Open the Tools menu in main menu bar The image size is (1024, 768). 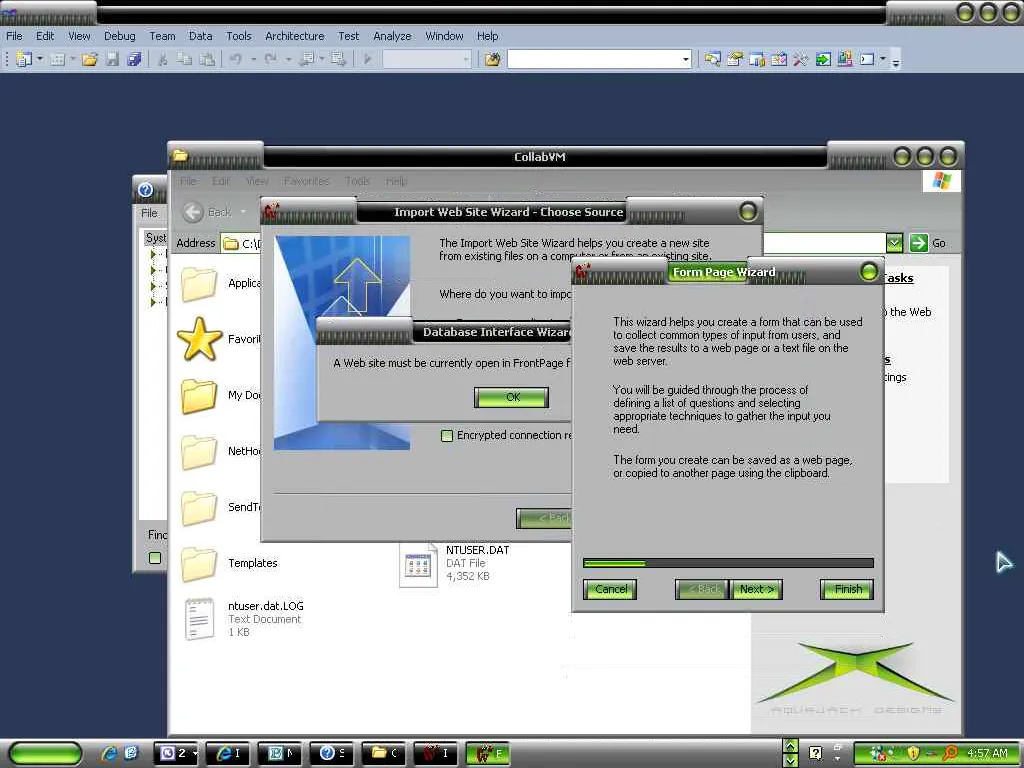pyautogui.click(x=238, y=36)
